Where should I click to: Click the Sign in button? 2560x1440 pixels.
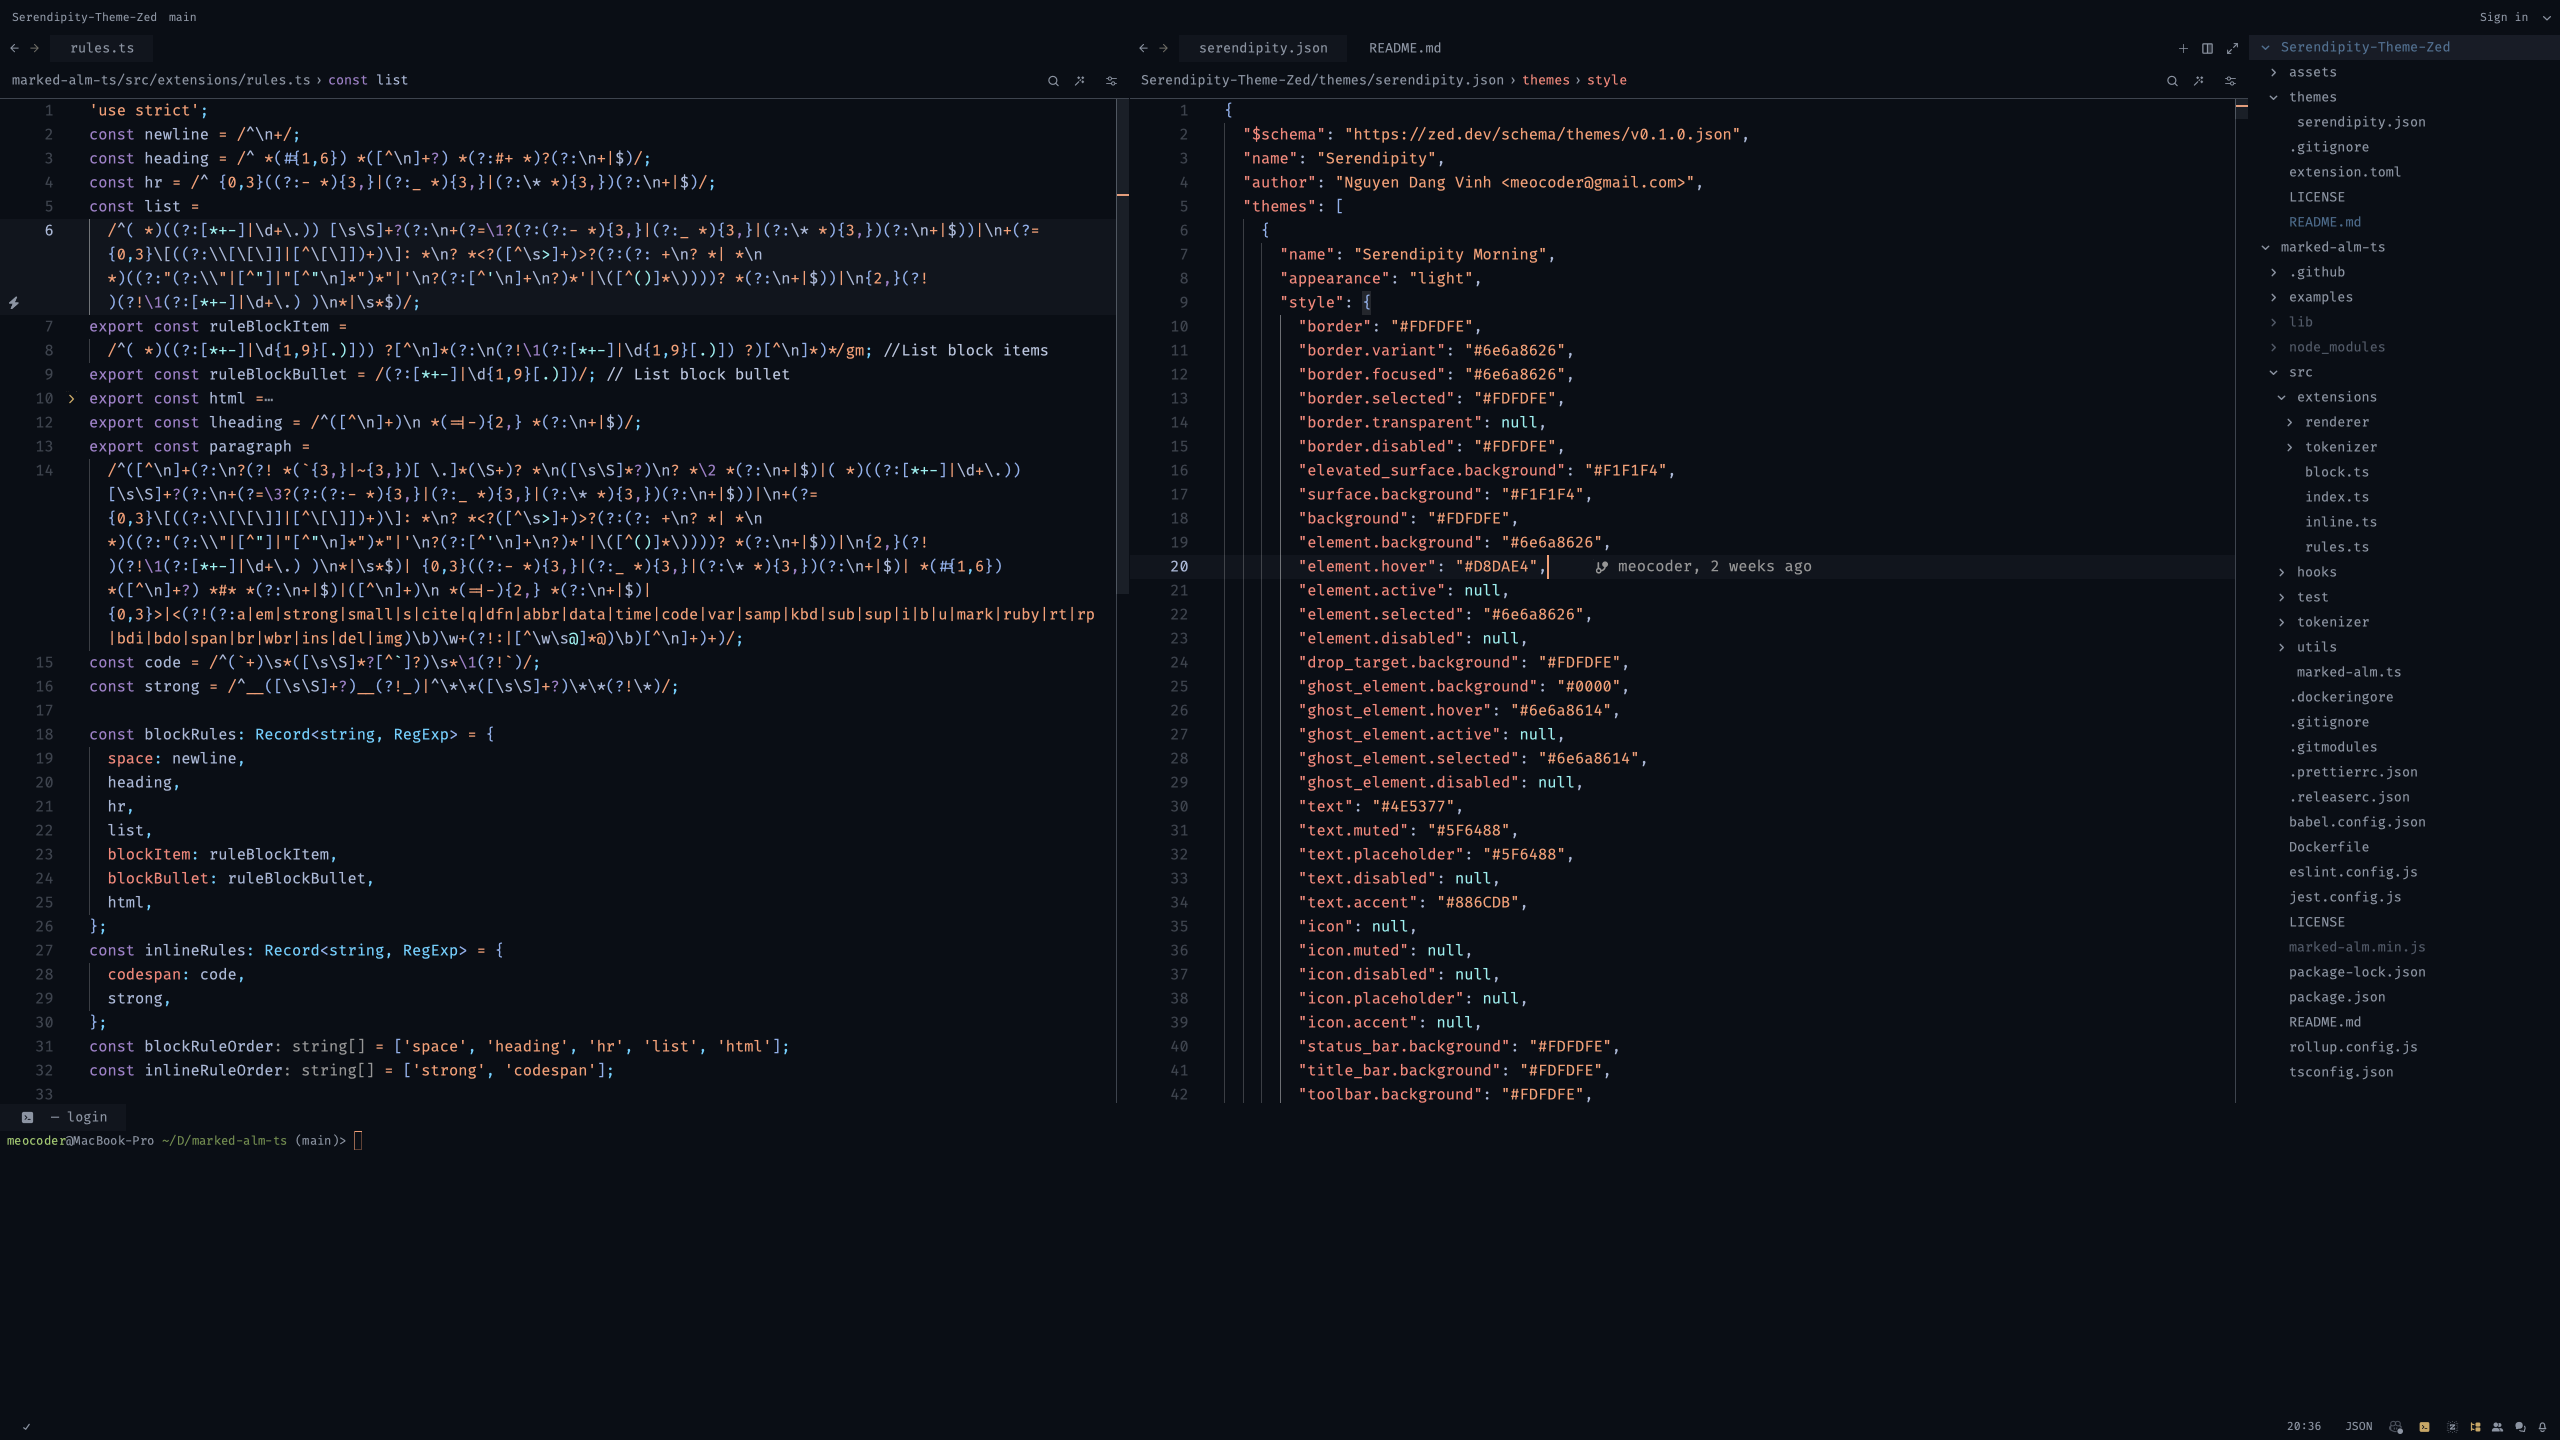pos(2506,17)
